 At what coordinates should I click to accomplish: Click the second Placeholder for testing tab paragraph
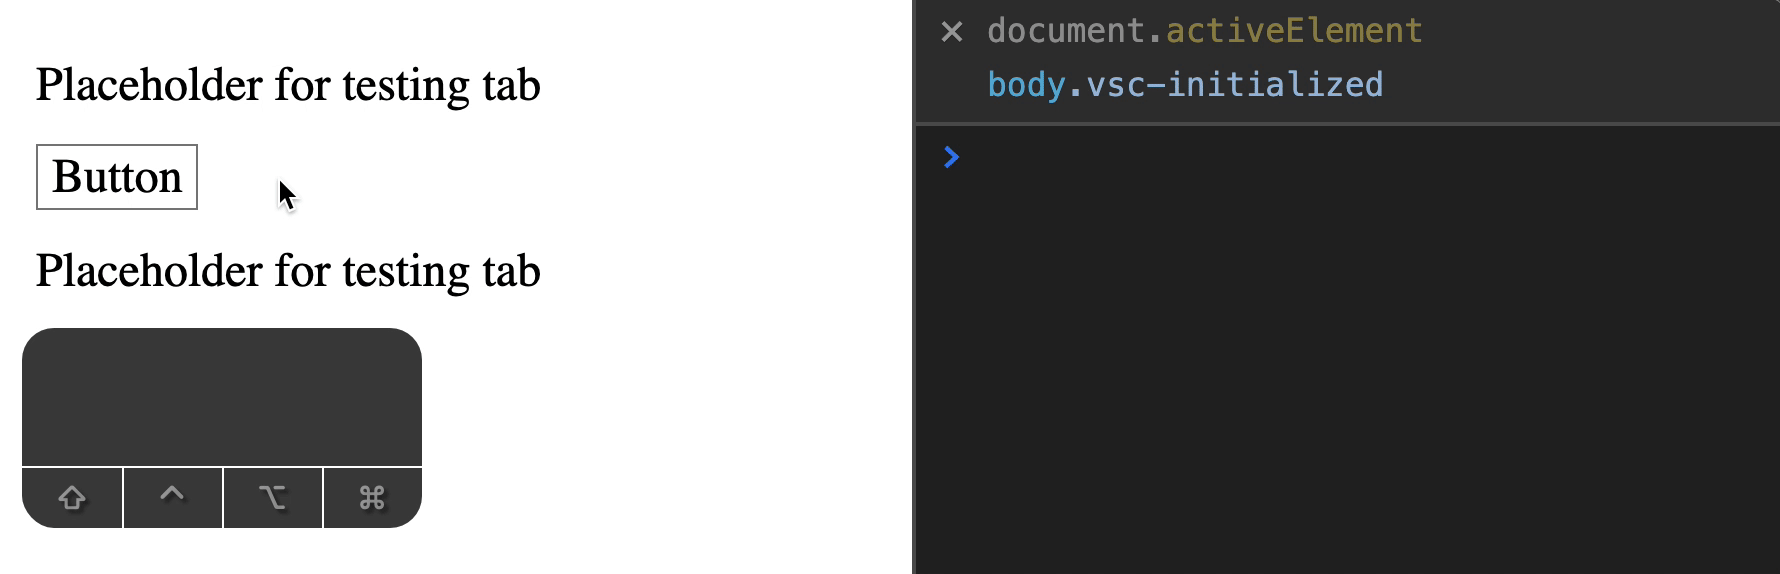tap(288, 271)
